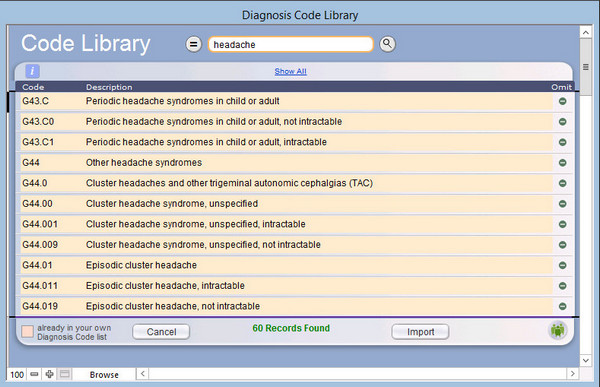Omit the G44.00 cluster headache row

(562, 204)
